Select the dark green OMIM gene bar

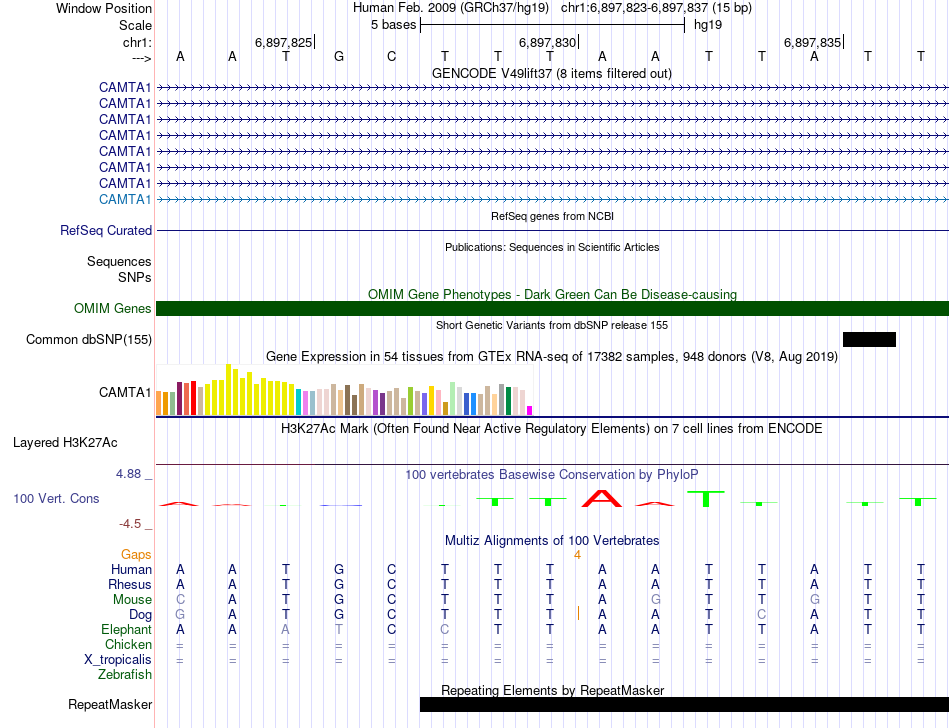point(552,308)
